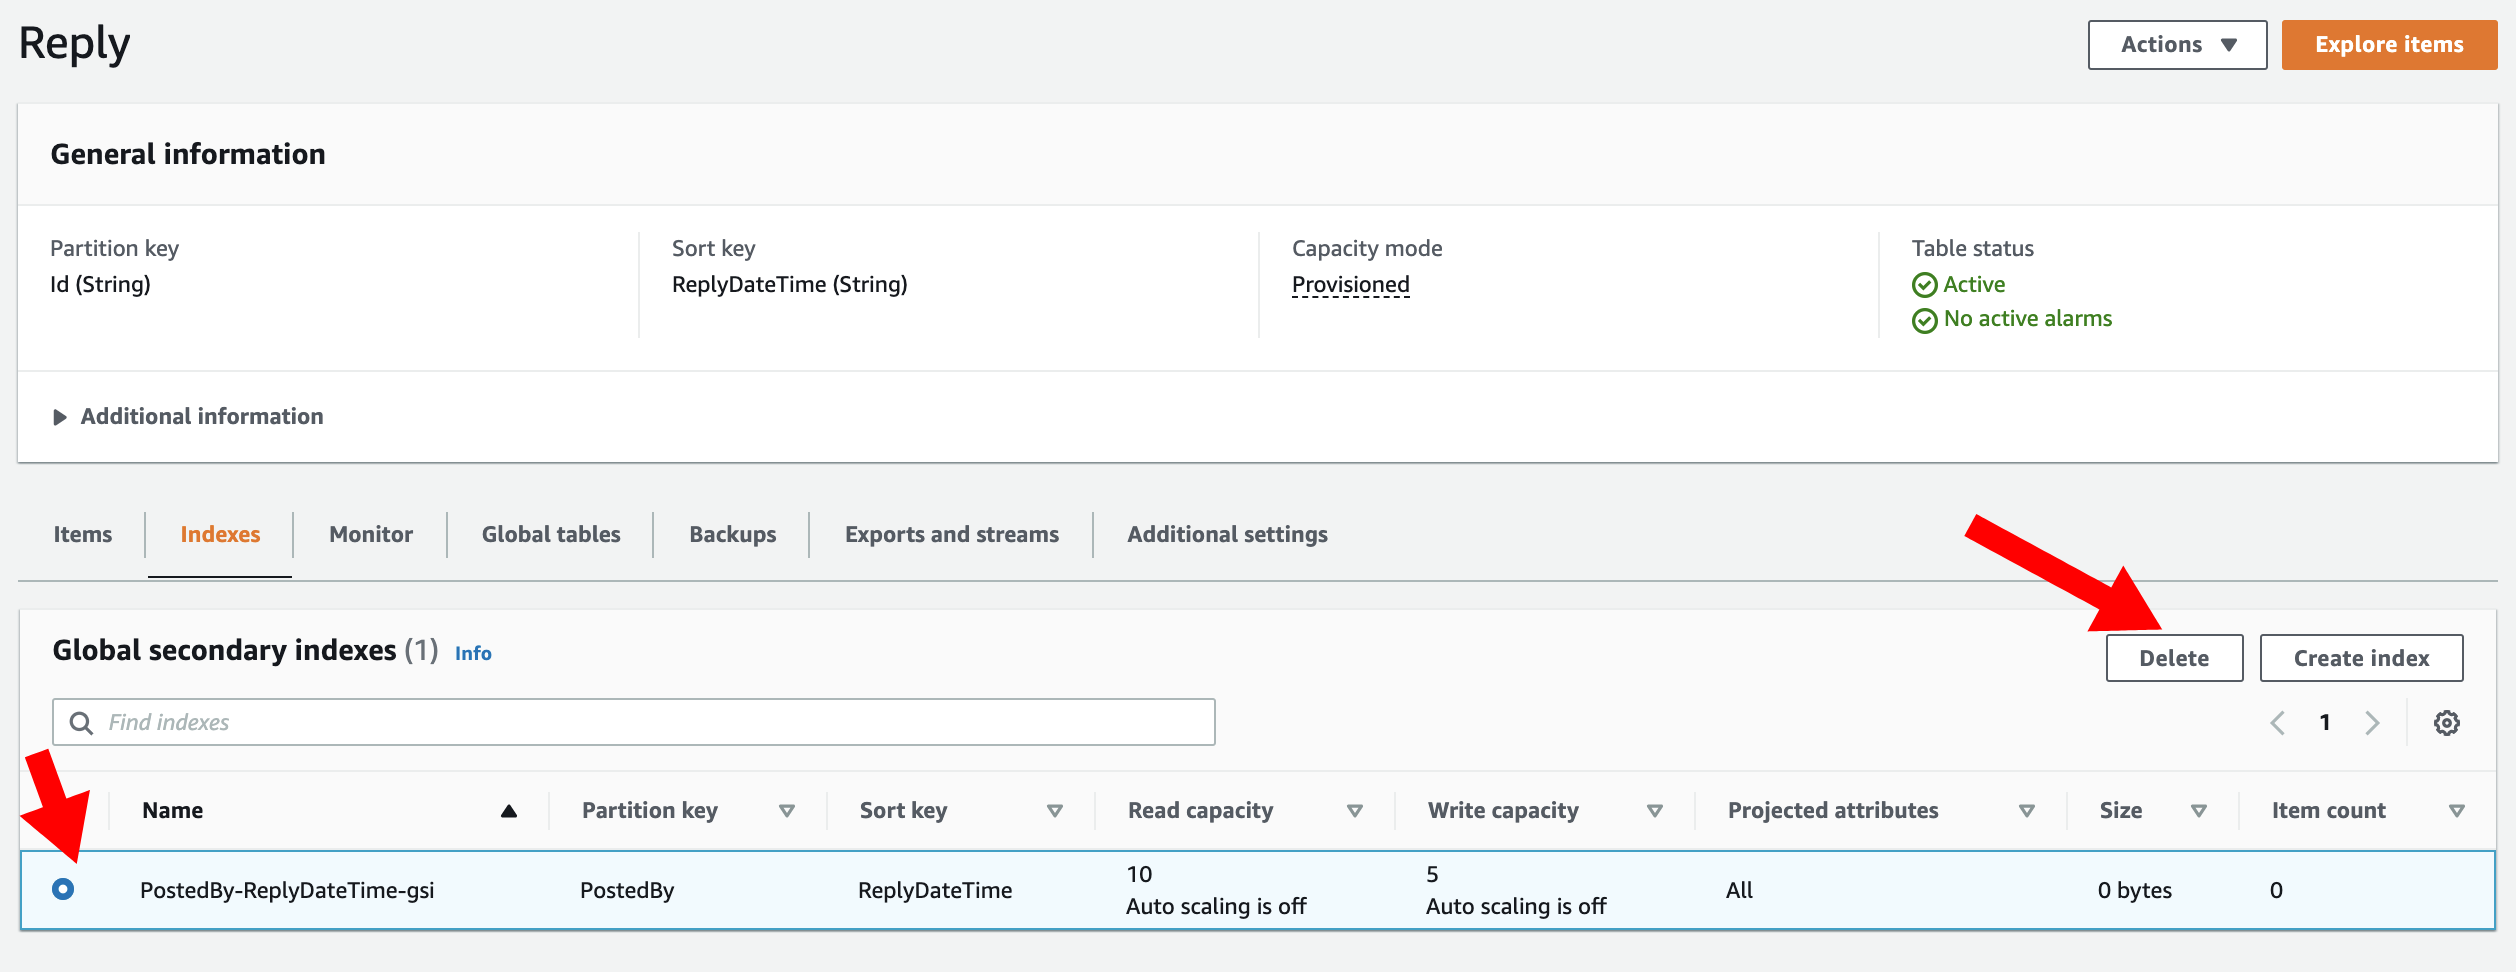Sort by the Sort key column
The height and width of the screenshot is (972, 2516).
pyautogui.click(x=1055, y=811)
